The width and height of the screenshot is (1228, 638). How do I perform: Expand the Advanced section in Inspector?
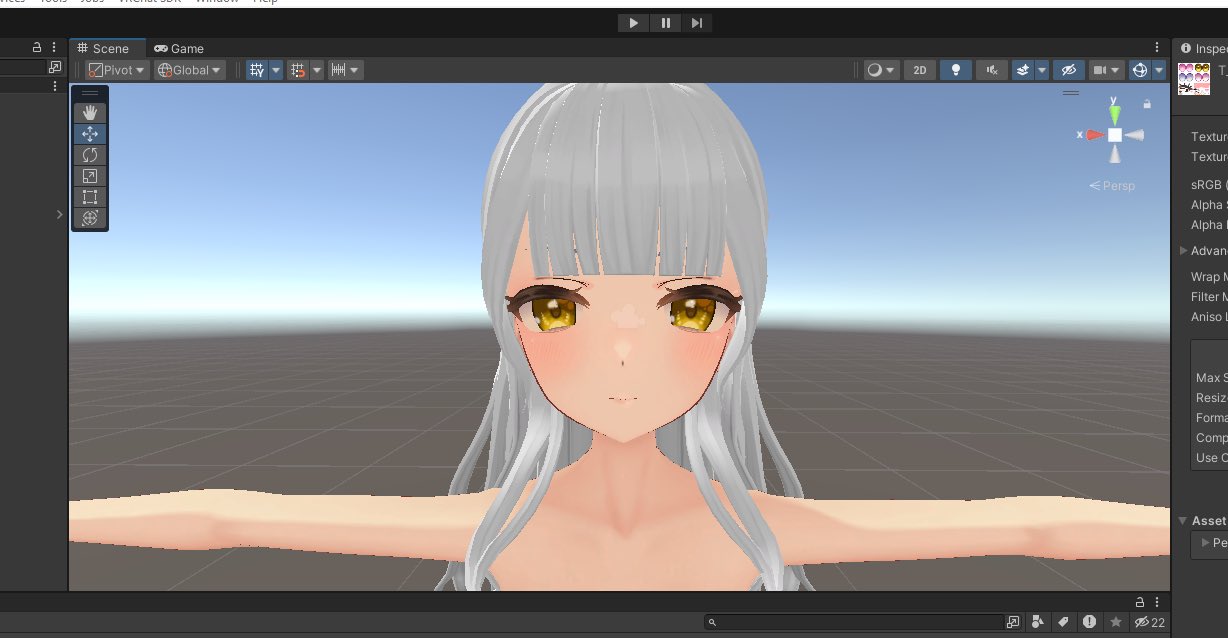(1183, 251)
